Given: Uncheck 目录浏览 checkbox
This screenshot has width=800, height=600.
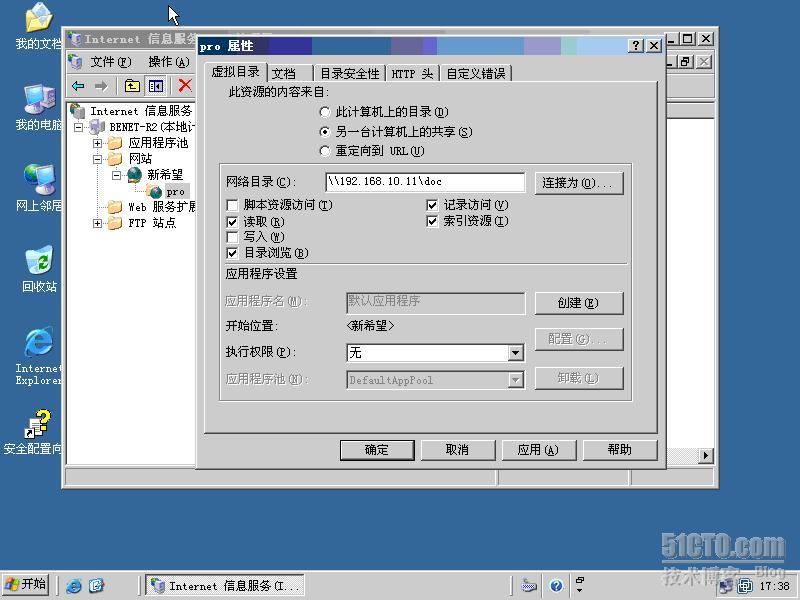Looking at the screenshot, I should click(x=232, y=253).
